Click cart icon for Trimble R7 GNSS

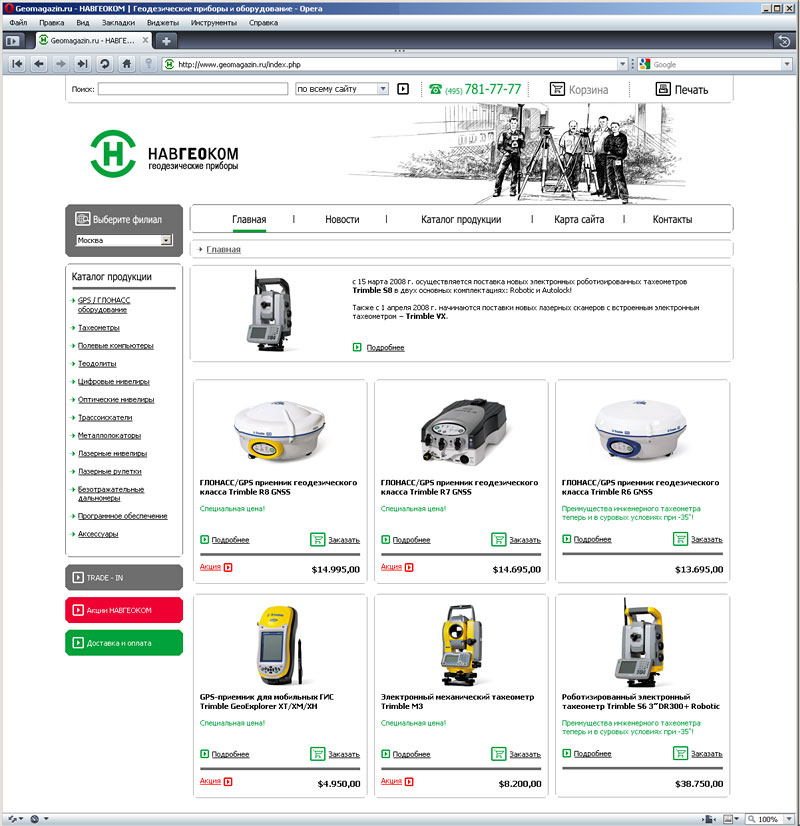pyautogui.click(x=499, y=539)
